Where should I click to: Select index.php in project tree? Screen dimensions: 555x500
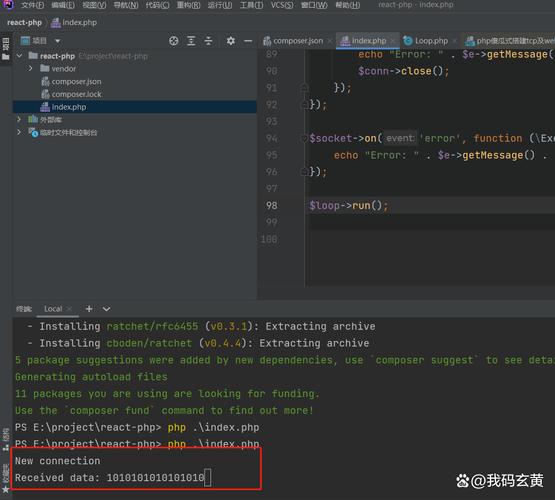coord(135,107)
